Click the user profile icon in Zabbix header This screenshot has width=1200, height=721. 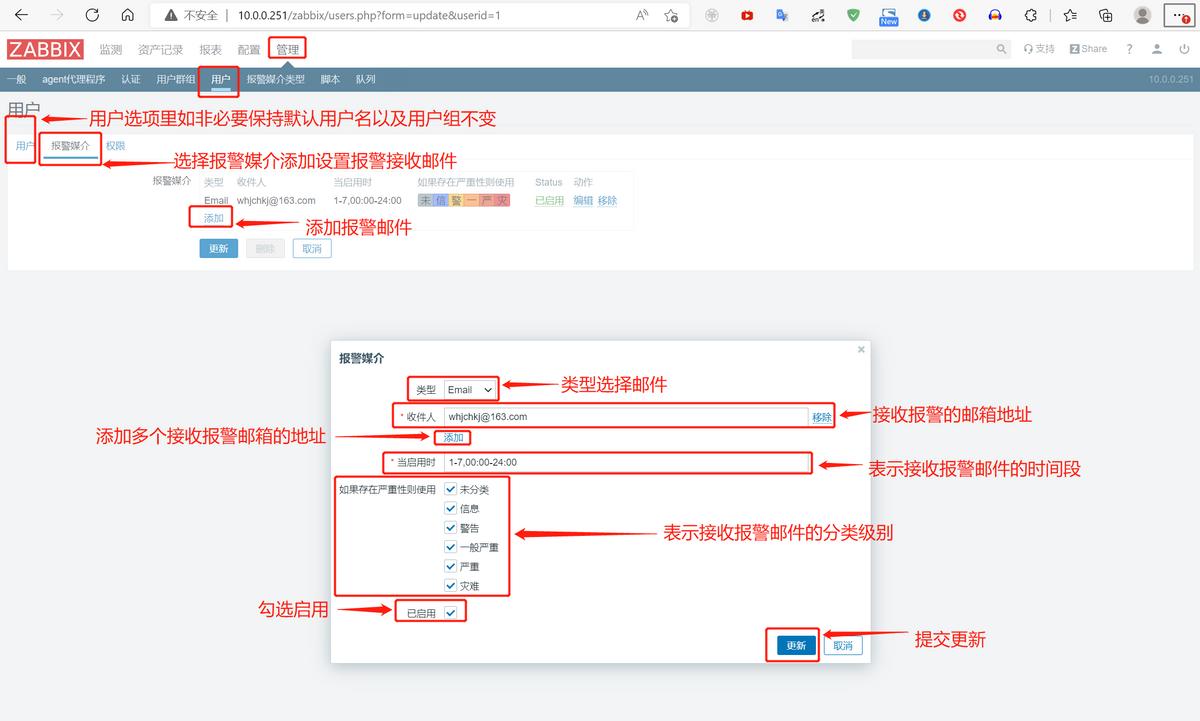pyautogui.click(x=1157, y=48)
